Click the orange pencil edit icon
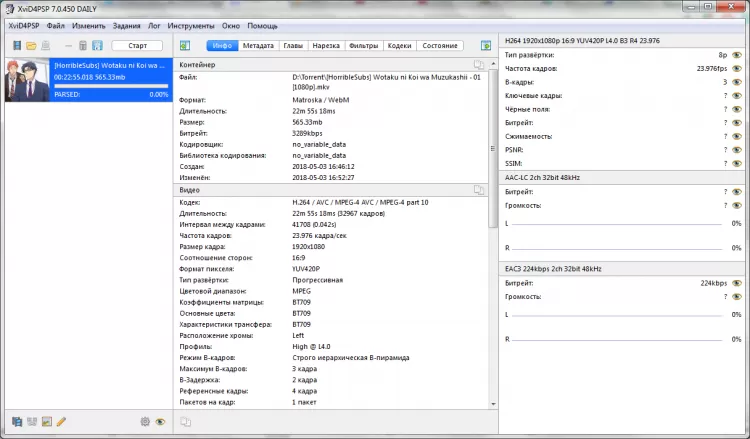This screenshot has height=439, width=750. point(61,421)
